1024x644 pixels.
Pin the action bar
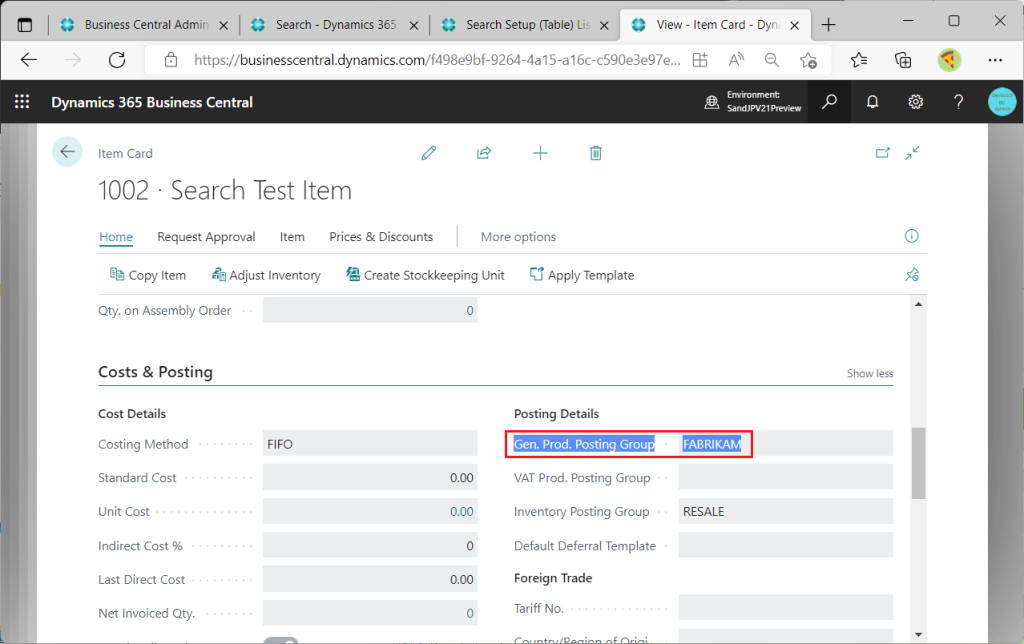pyautogui.click(x=912, y=274)
